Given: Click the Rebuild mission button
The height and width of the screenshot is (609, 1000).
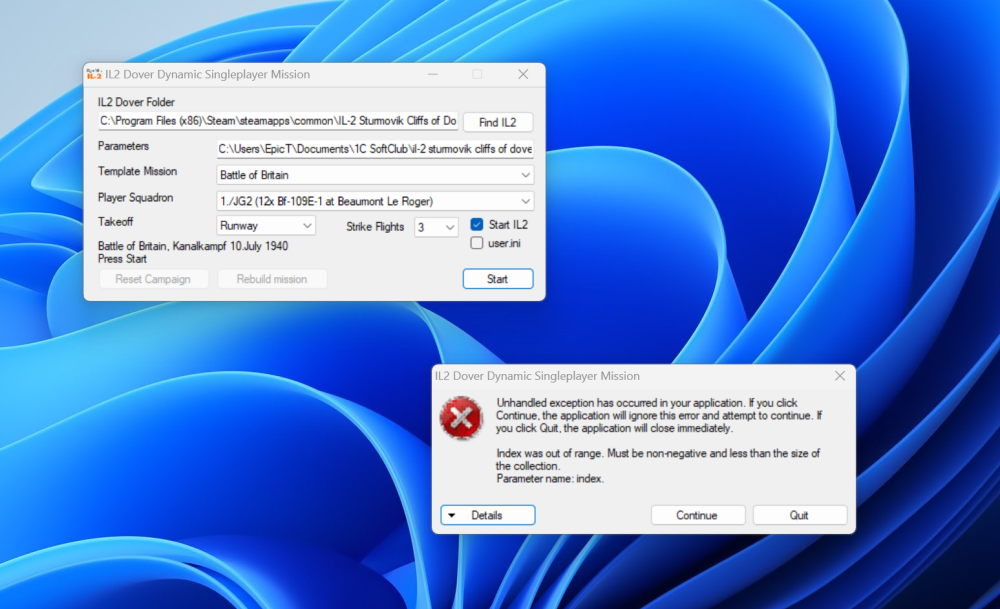Looking at the screenshot, I should [x=272, y=278].
